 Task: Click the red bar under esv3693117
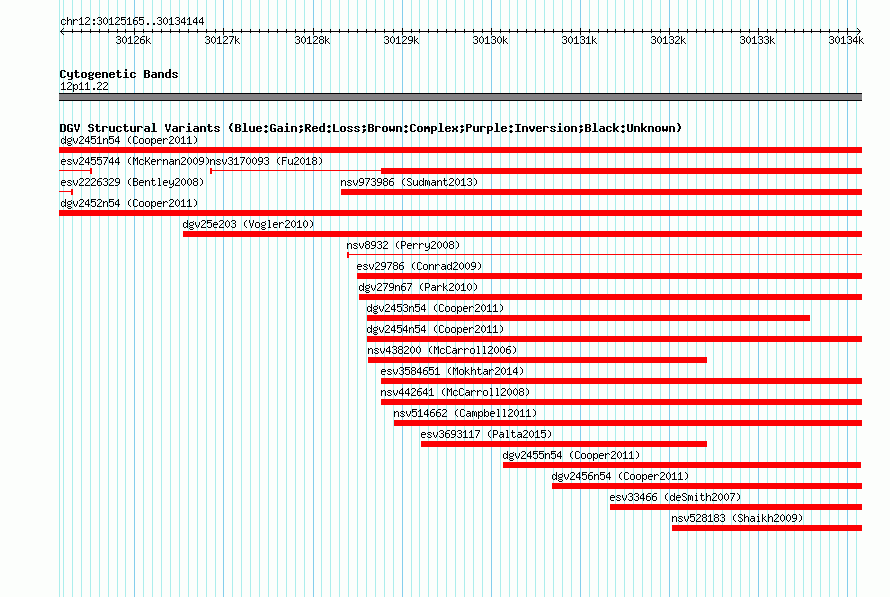pyautogui.click(x=564, y=444)
